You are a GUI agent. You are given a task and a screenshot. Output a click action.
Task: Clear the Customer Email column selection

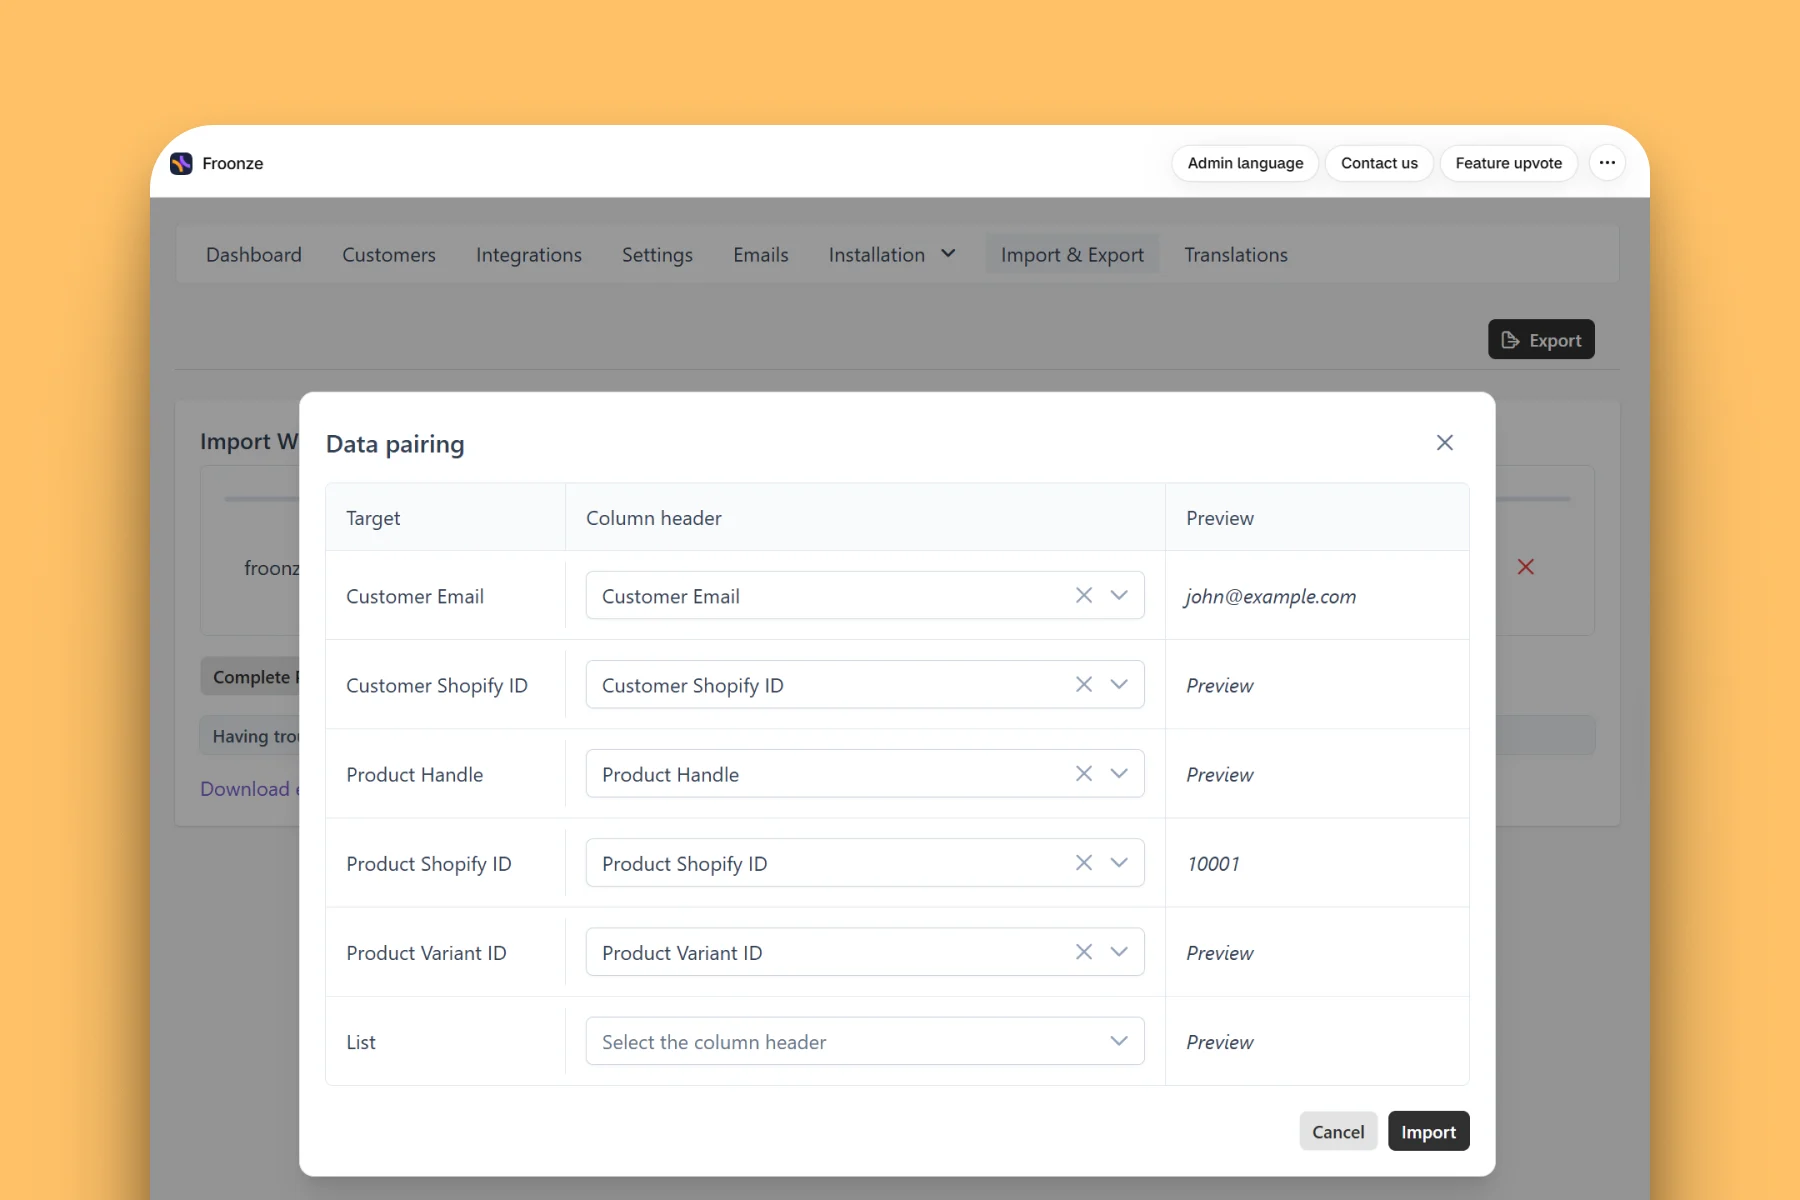(x=1084, y=595)
